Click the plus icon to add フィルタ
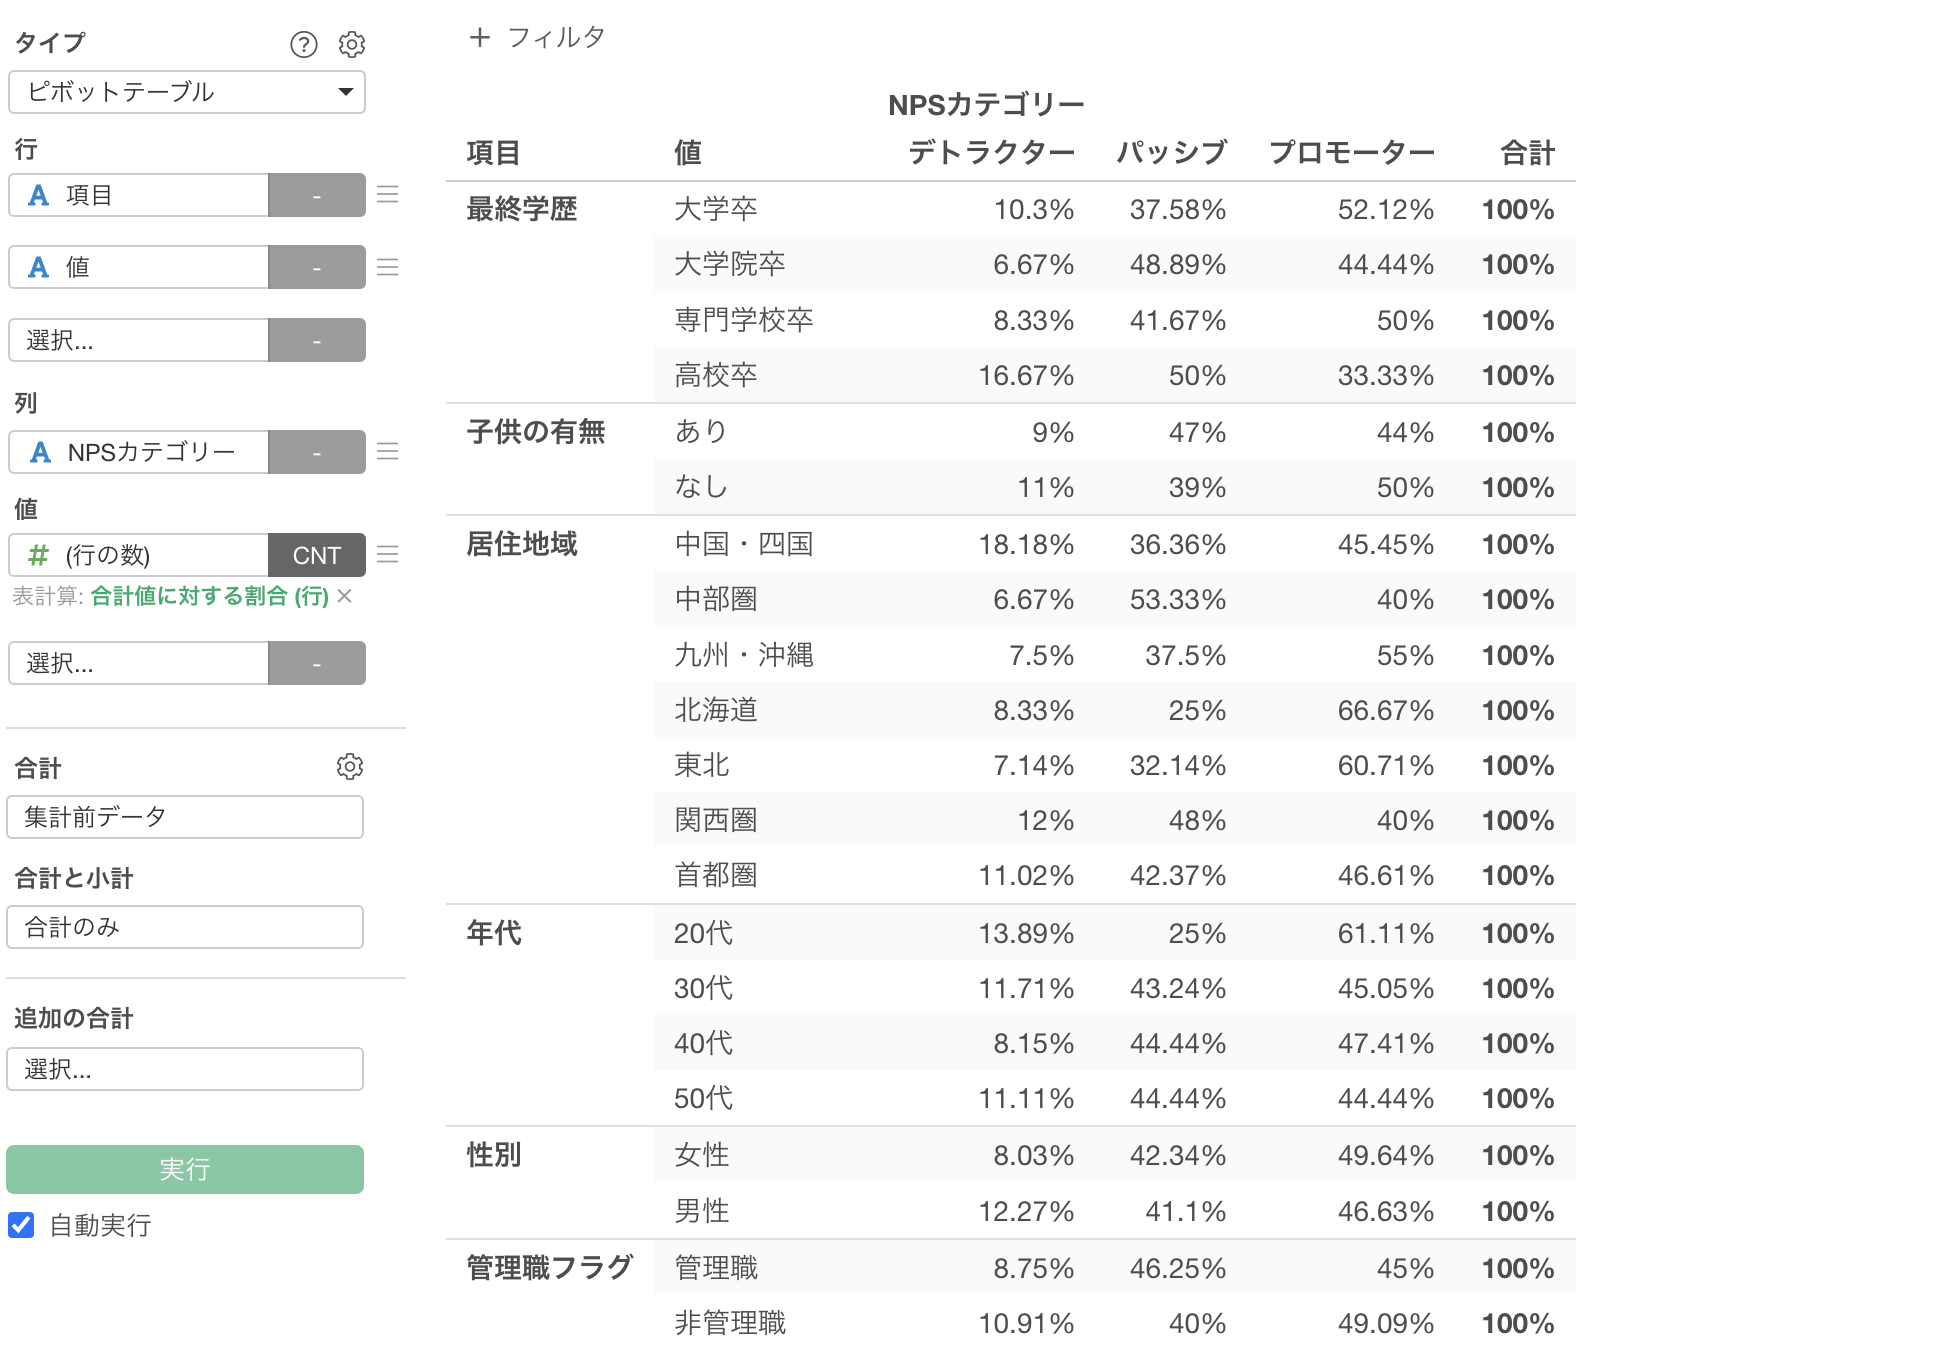Screen dimensions: 1946x1350 pyautogui.click(x=480, y=38)
